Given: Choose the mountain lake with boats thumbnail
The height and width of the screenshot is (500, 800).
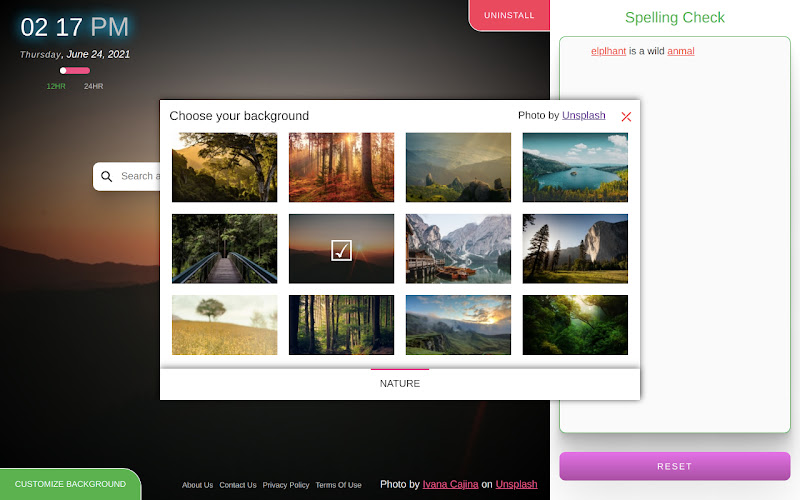Looking at the screenshot, I should pos(458,248).
